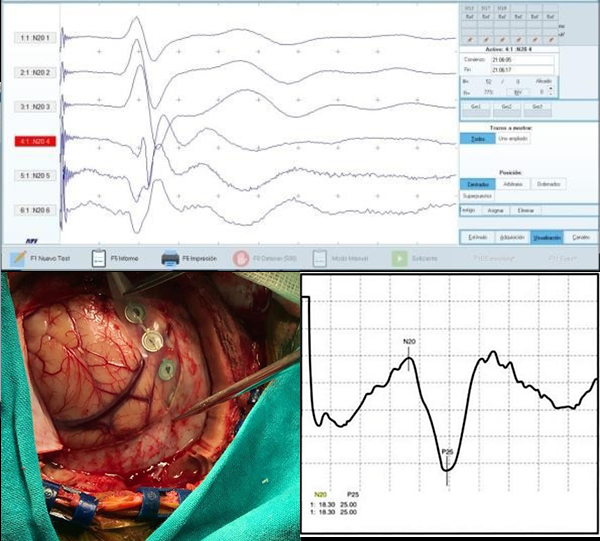Click the green Siguiente play icon
The height and width of the screenshot is (541, 600).
coord(399,257)
